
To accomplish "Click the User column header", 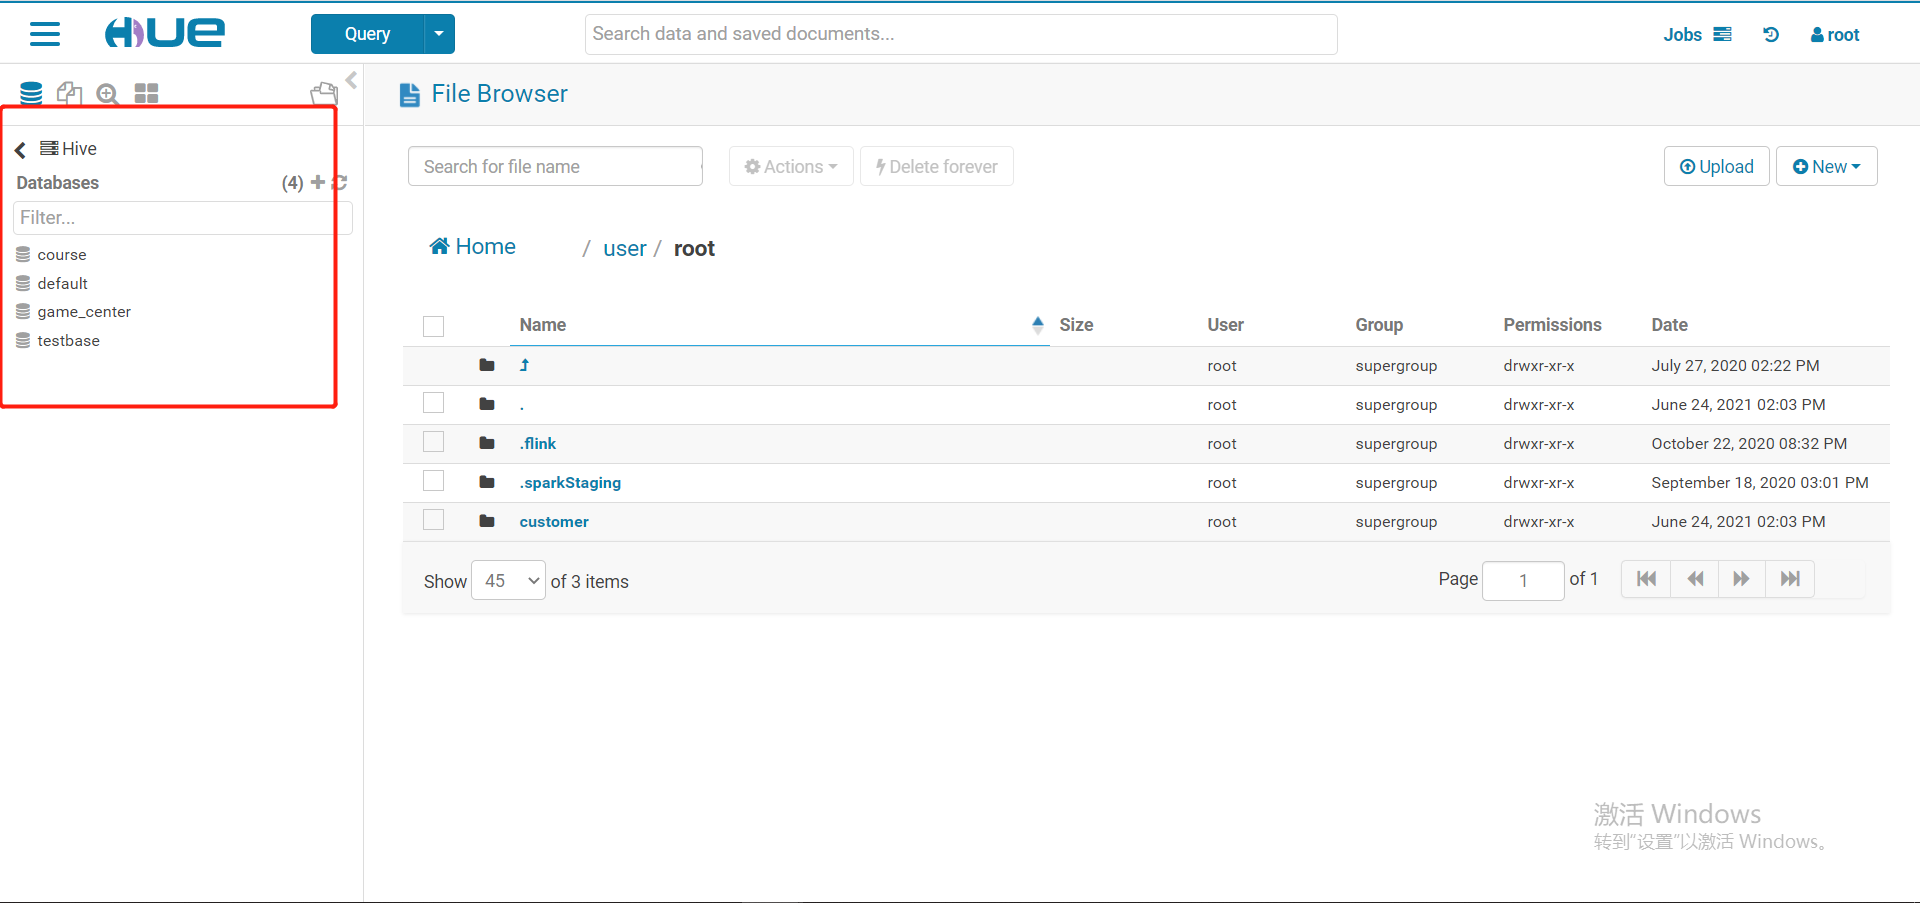I will coord(1225,325).
